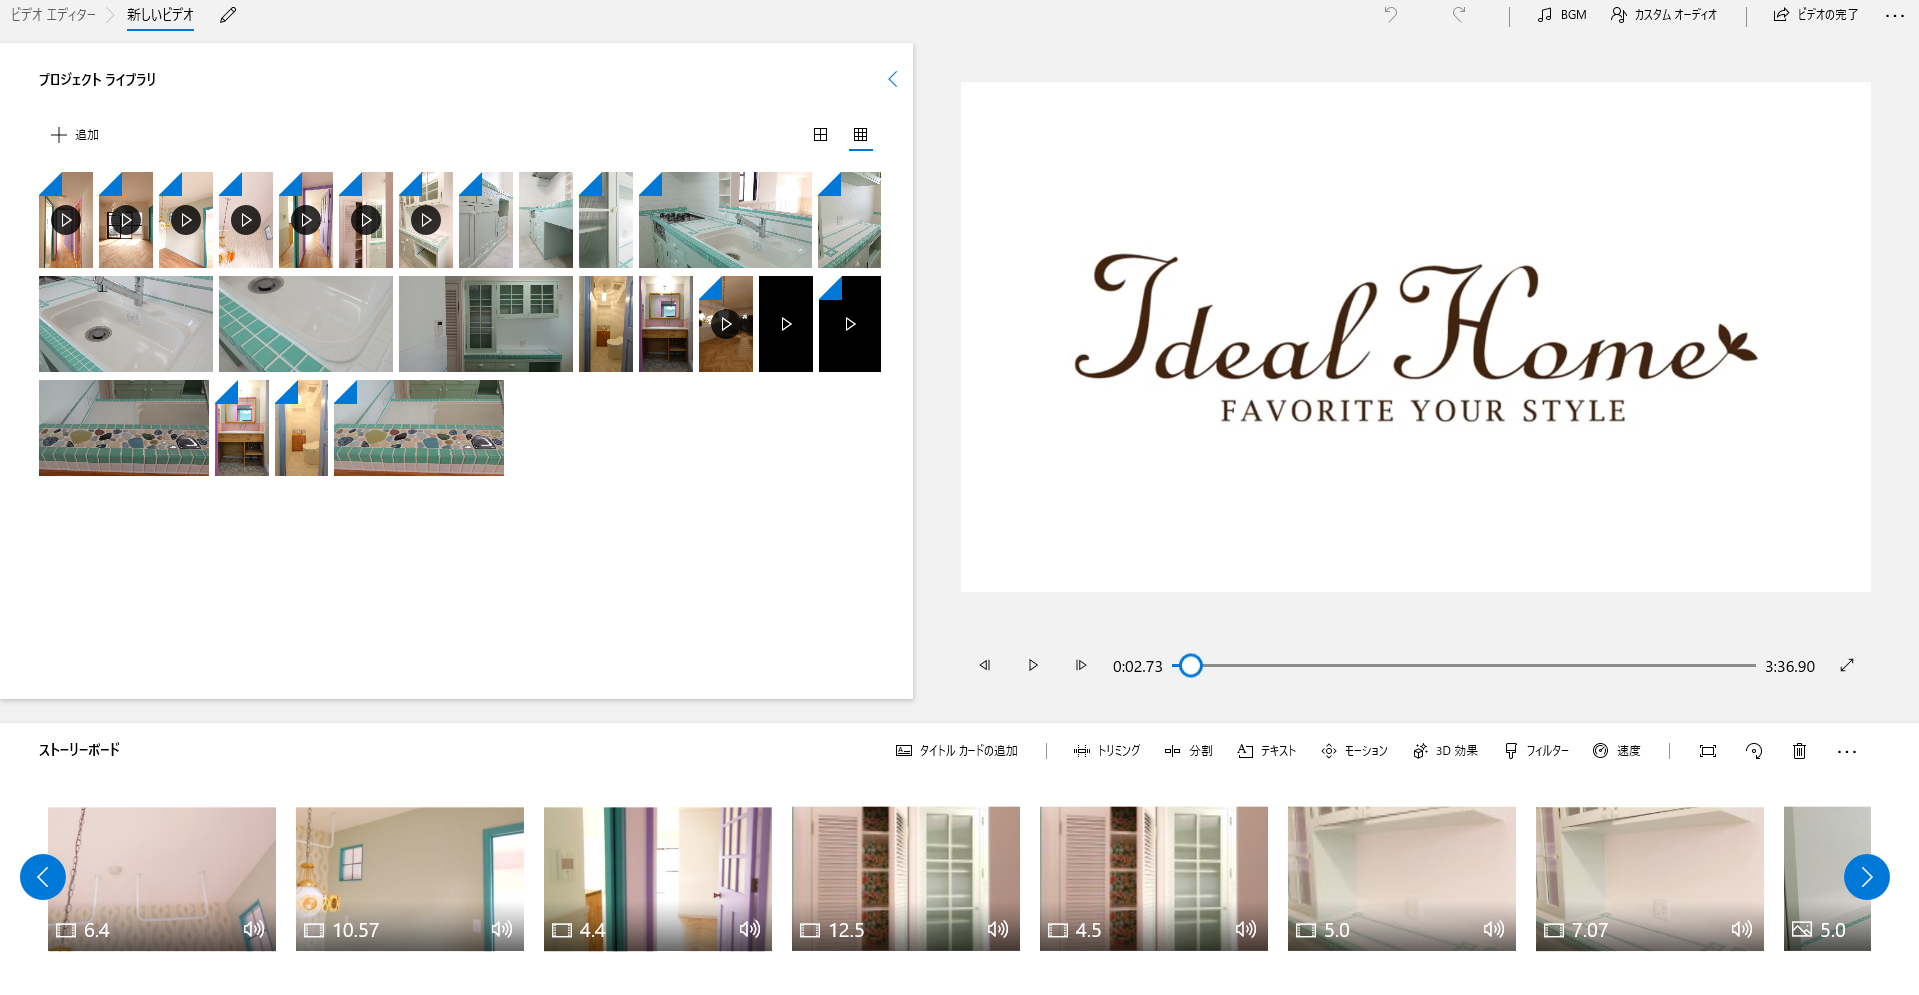This screenshot has height=995, width=1919.
Task: Open the top-right more options menu
Action: [x=1894, y=15]
